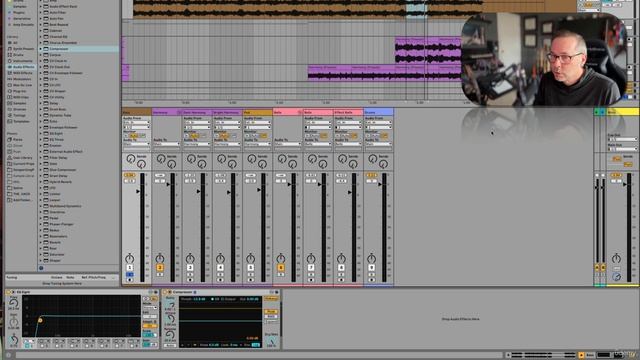
Task: Toggle track 2 activator button
Action: [160, 268]
